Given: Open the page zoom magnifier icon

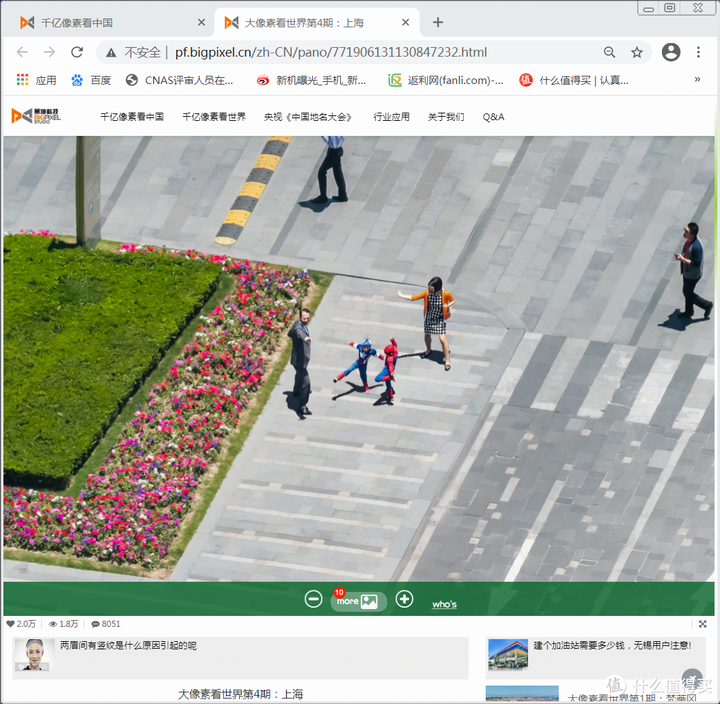Looking at the screenshot, I should pos(609,52).
